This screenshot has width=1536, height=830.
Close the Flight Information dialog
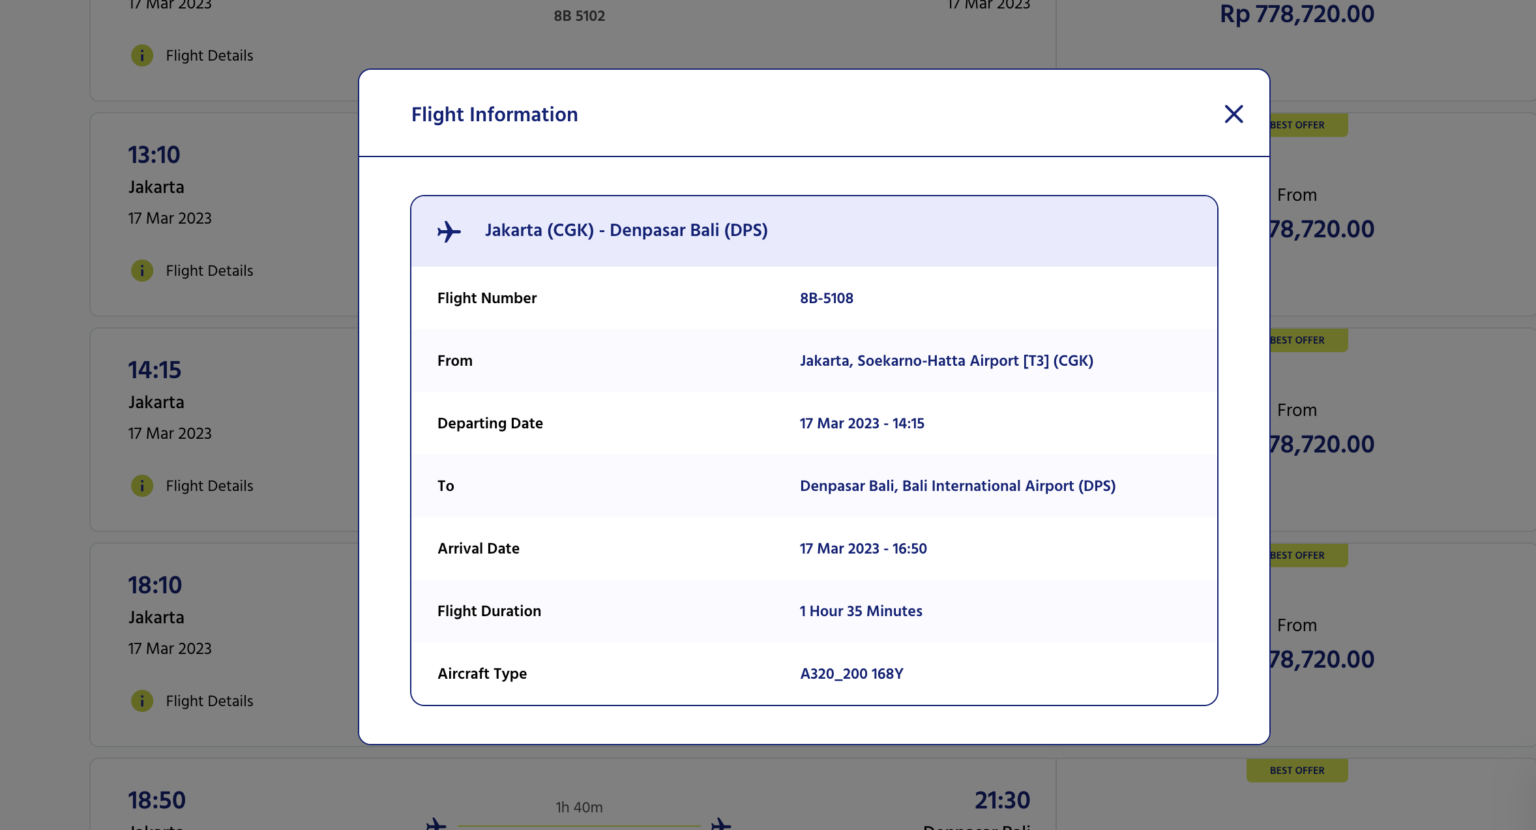[x=1233, y=114]
